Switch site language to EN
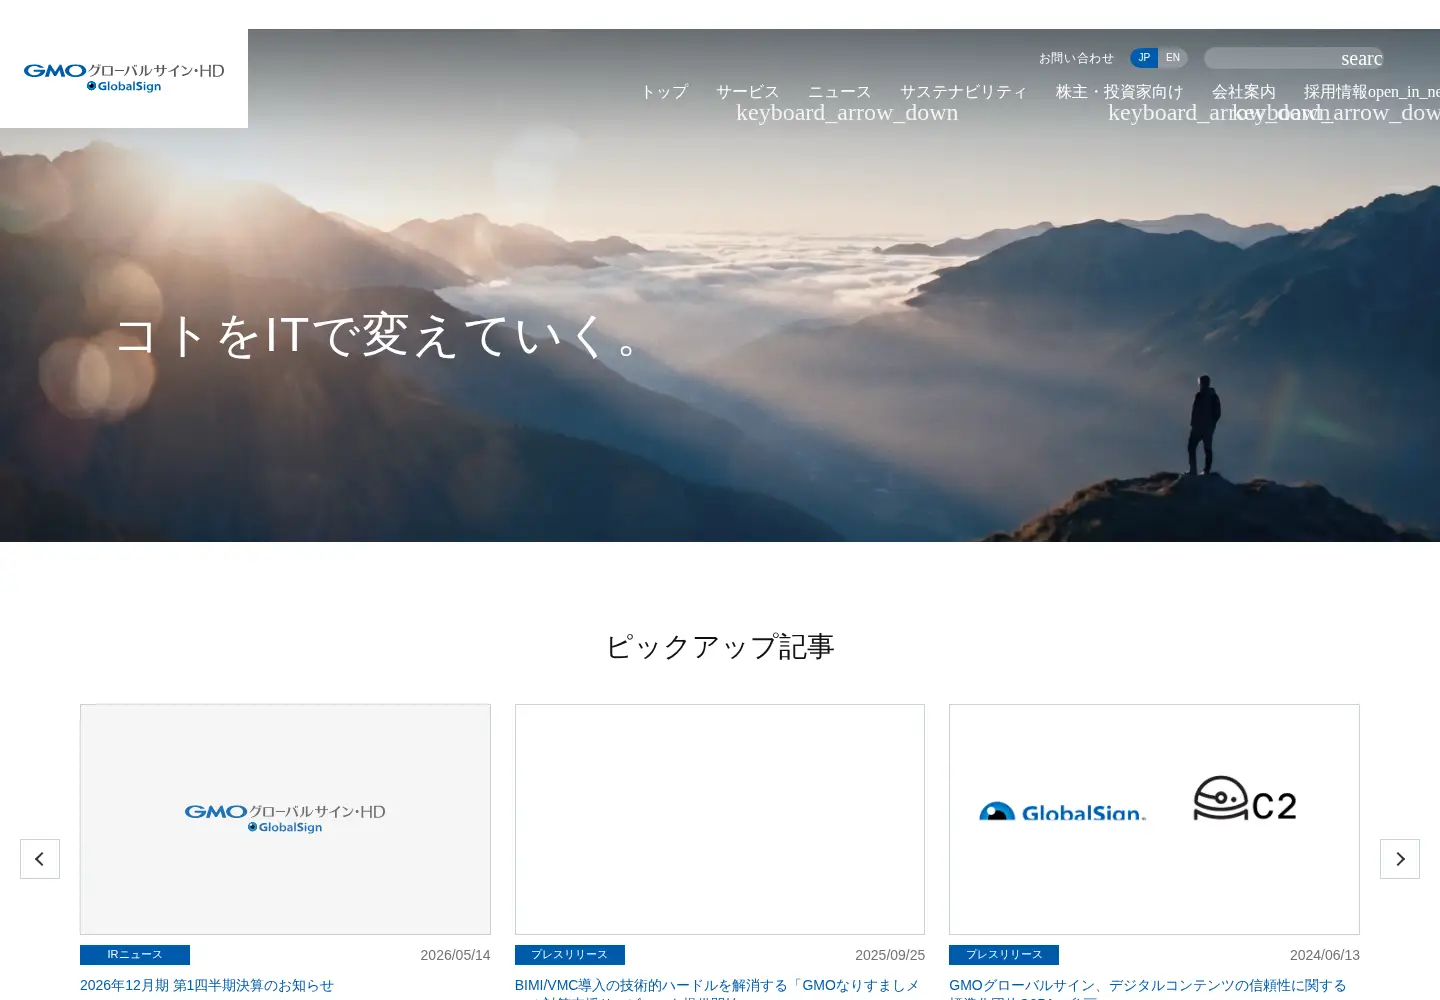1440x1000 pixels. (1173, 58)
